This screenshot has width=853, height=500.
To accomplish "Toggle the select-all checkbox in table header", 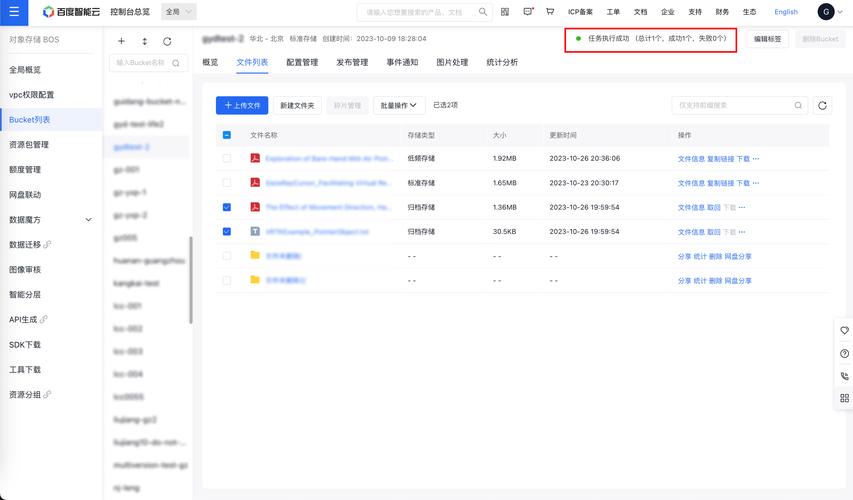I will click(227, 135).
